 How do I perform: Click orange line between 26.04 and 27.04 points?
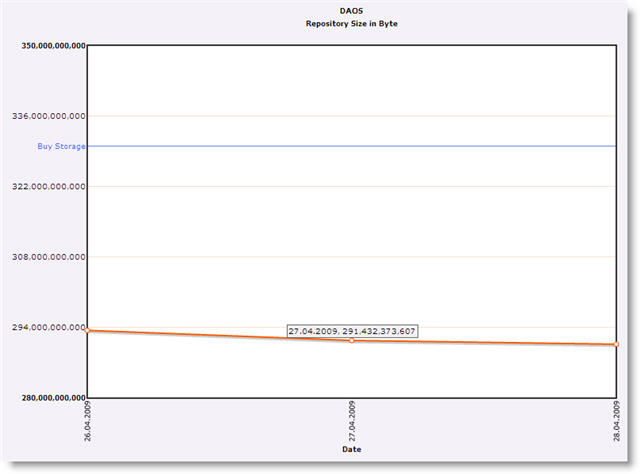pos(220,336)
